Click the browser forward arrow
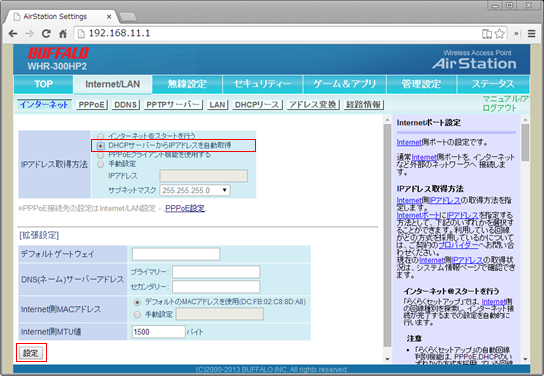The image size is (544, 376). coord(29,34)
